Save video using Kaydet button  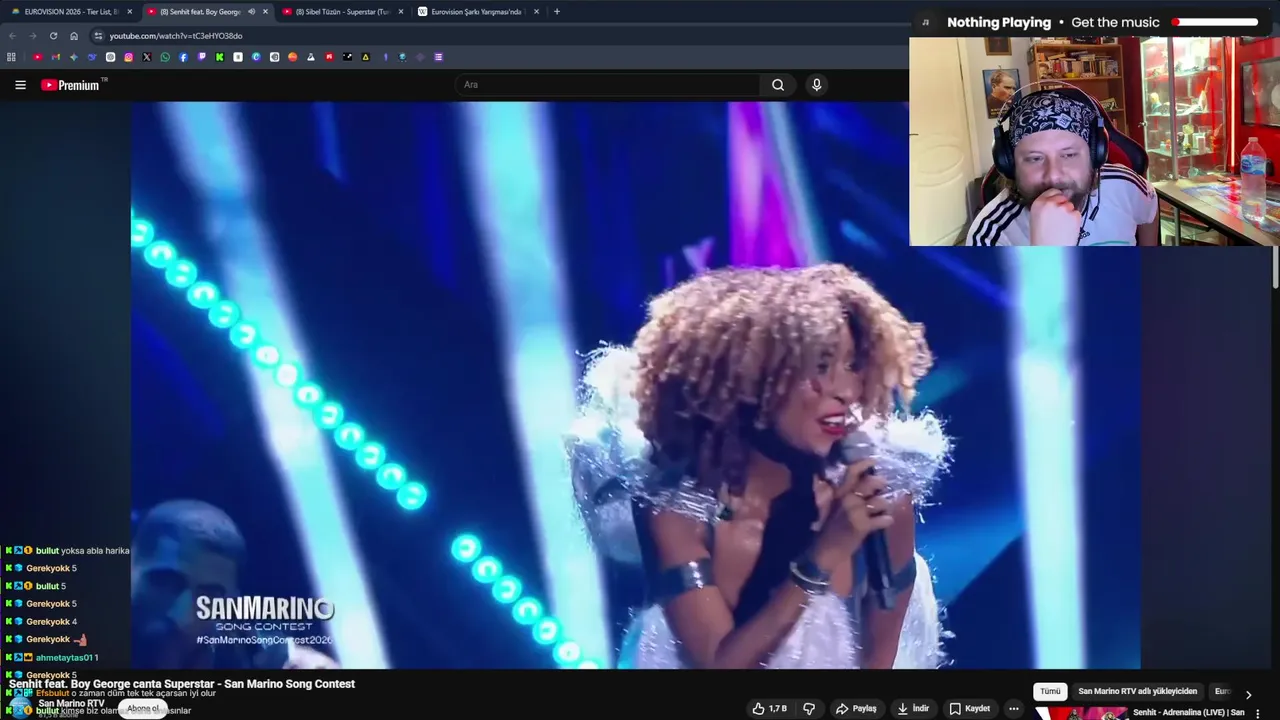point(969,708)
